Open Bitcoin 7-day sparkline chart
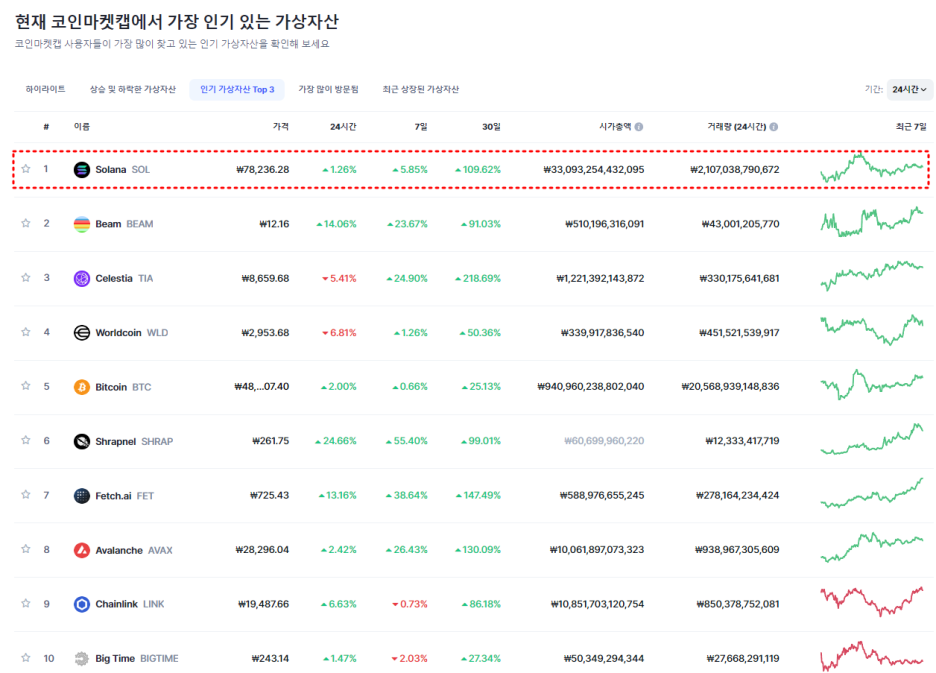This screenshot has height=673, width=936. pyautogui.click(x=872, y=385)
